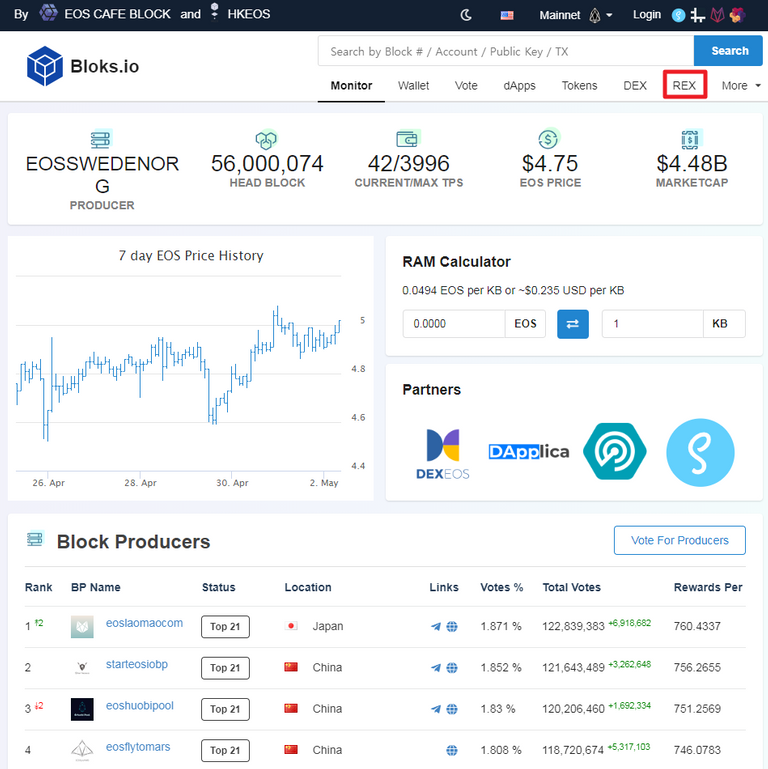This screenshot has width=768, height=769.
Task: Focus the block/account search field
Action: pos(506,51)
